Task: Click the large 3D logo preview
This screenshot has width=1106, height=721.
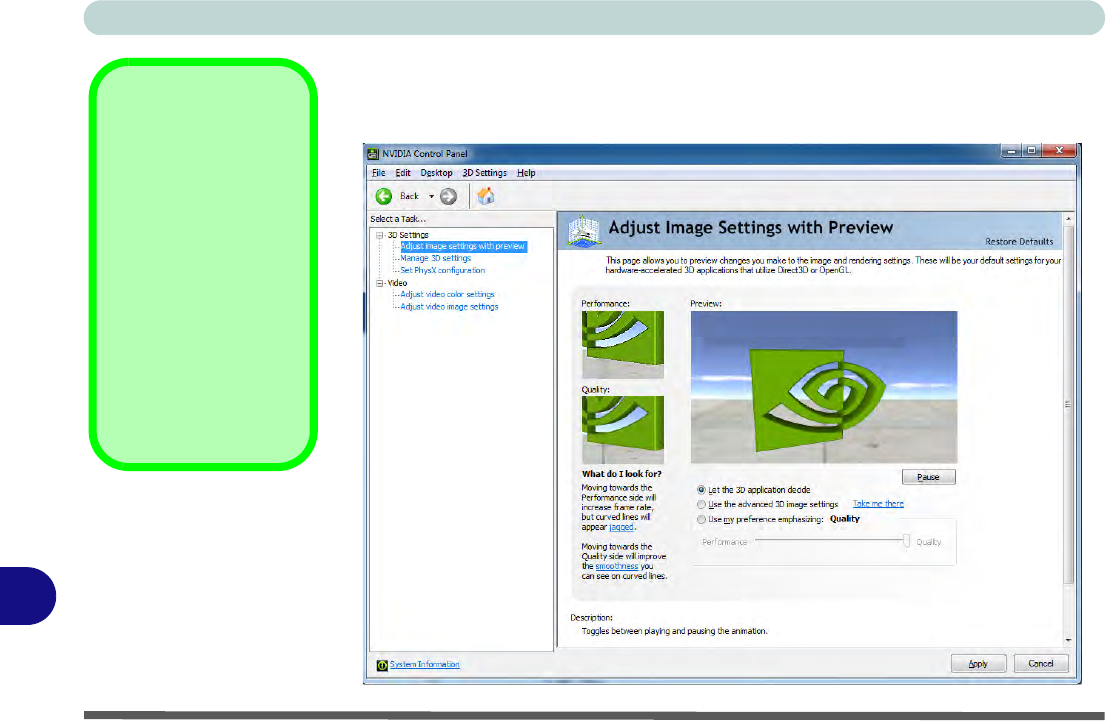Action: 824,387
